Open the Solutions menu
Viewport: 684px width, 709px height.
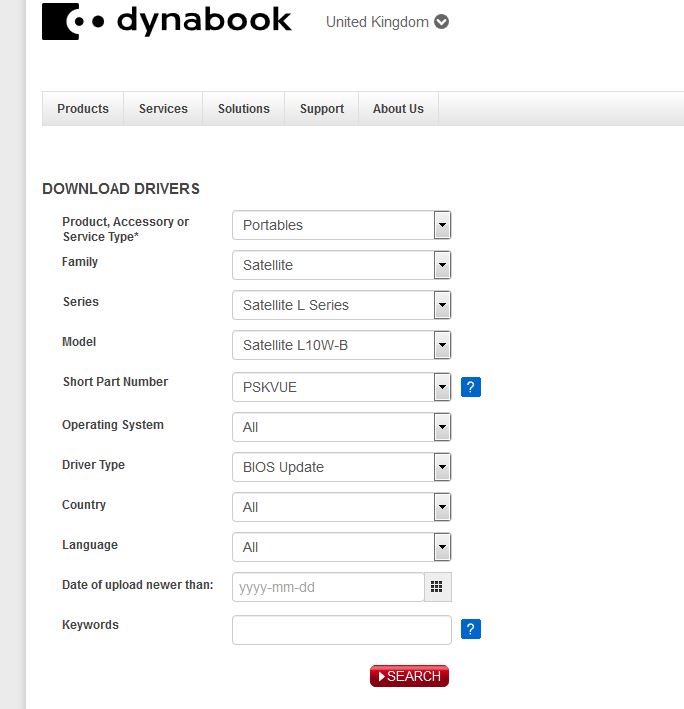coord(244,109)
